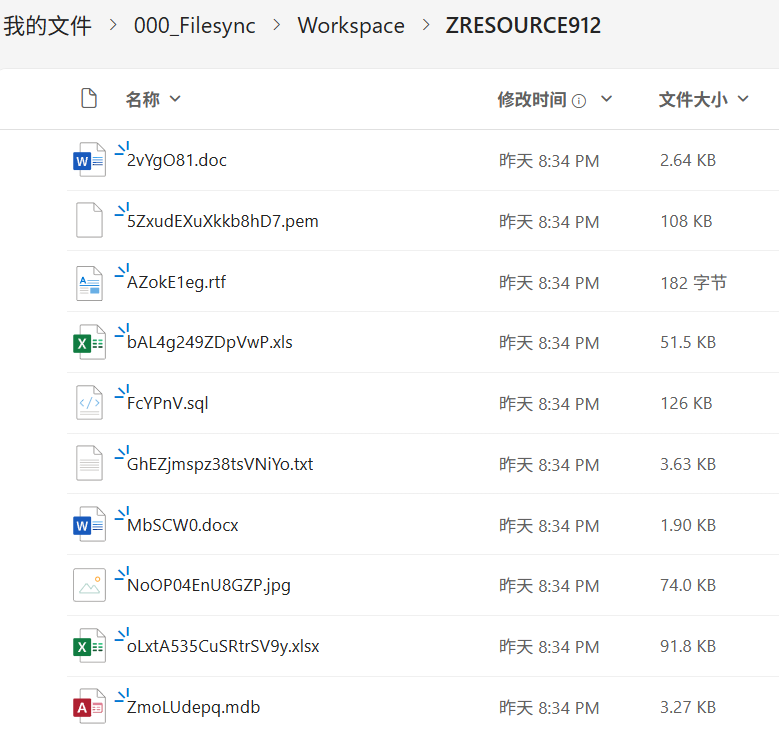The image size is (779, 731).
Task: Click modified time of 2vYgO81.doc
Action: click(x=549, y=161)
